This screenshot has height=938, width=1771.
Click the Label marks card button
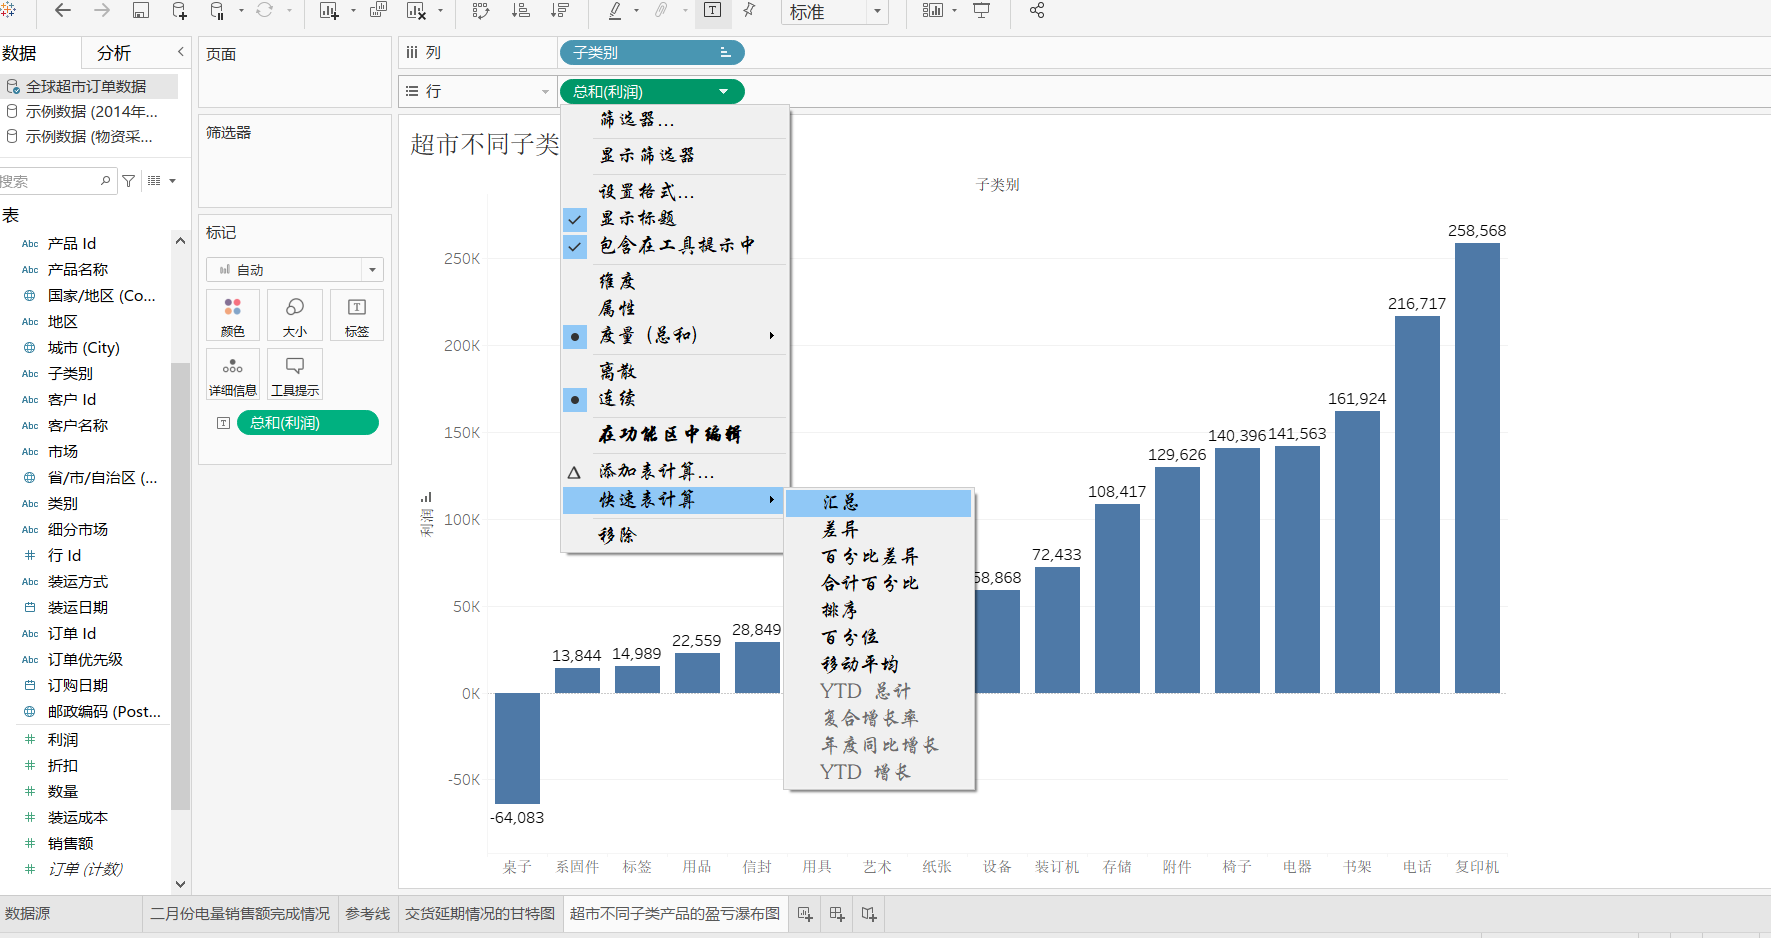[x=357, y=315]
